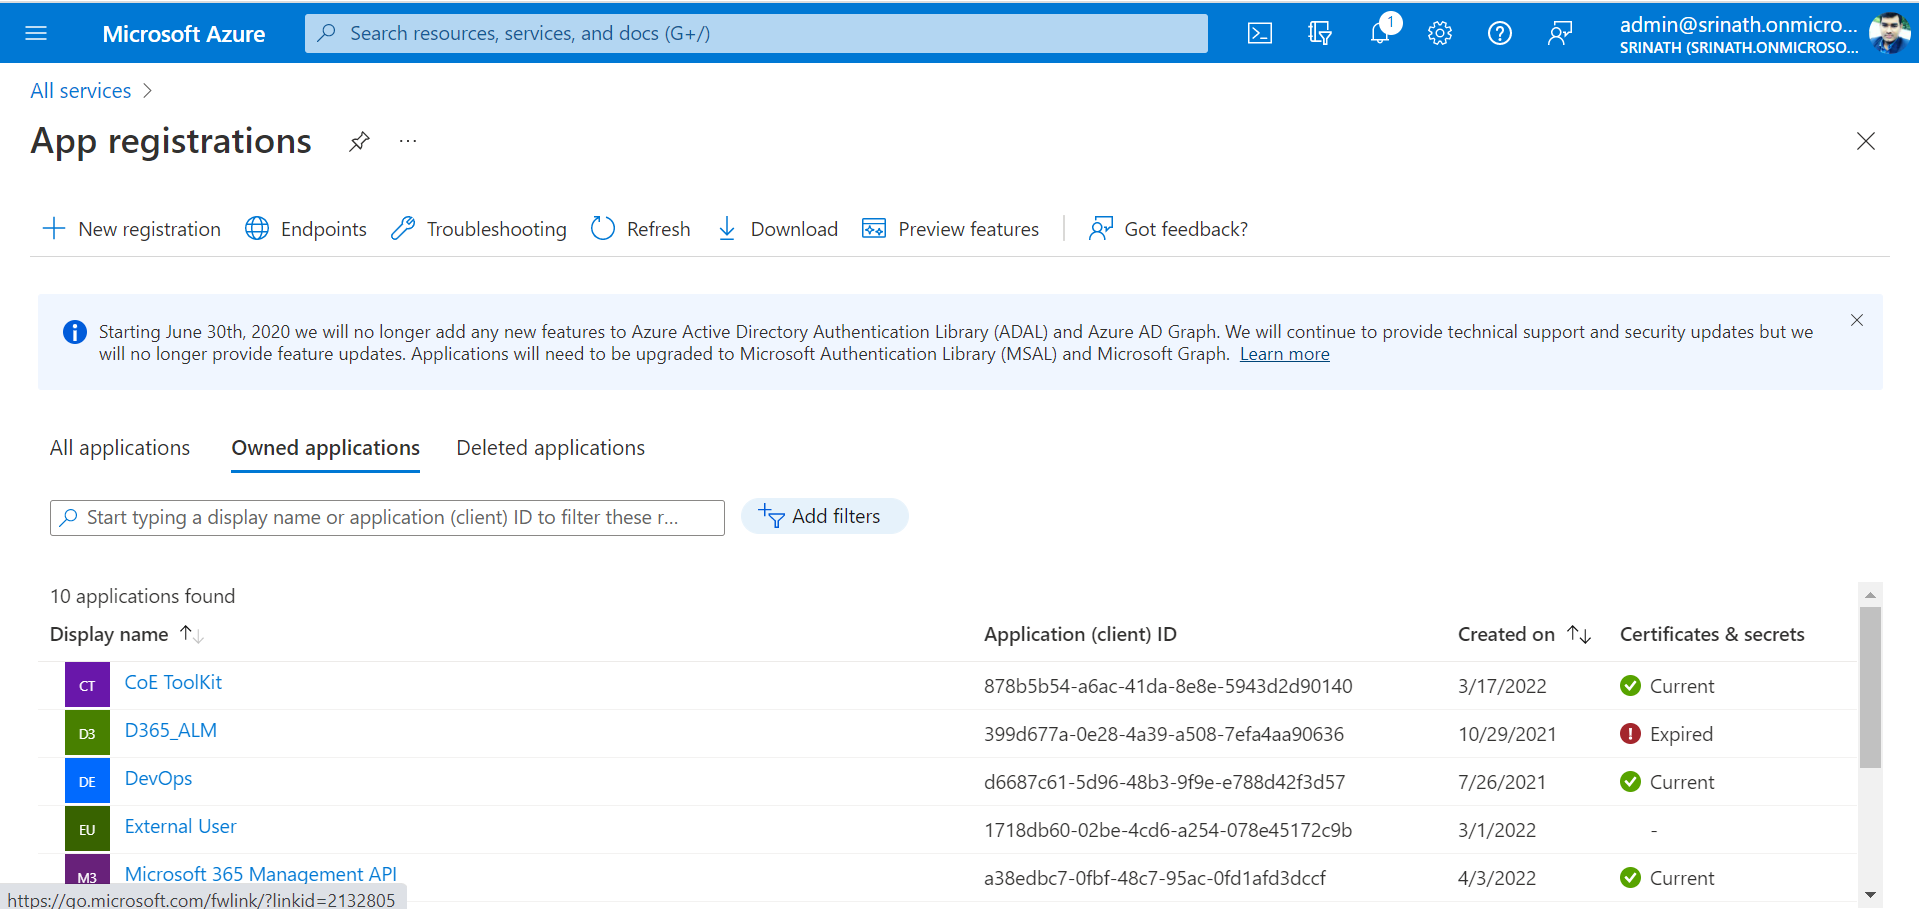The height and width of the screenshot is (909, 1919).
Task: Open the Directories and subscriptions filter icon
Action: pos(1320,33)
